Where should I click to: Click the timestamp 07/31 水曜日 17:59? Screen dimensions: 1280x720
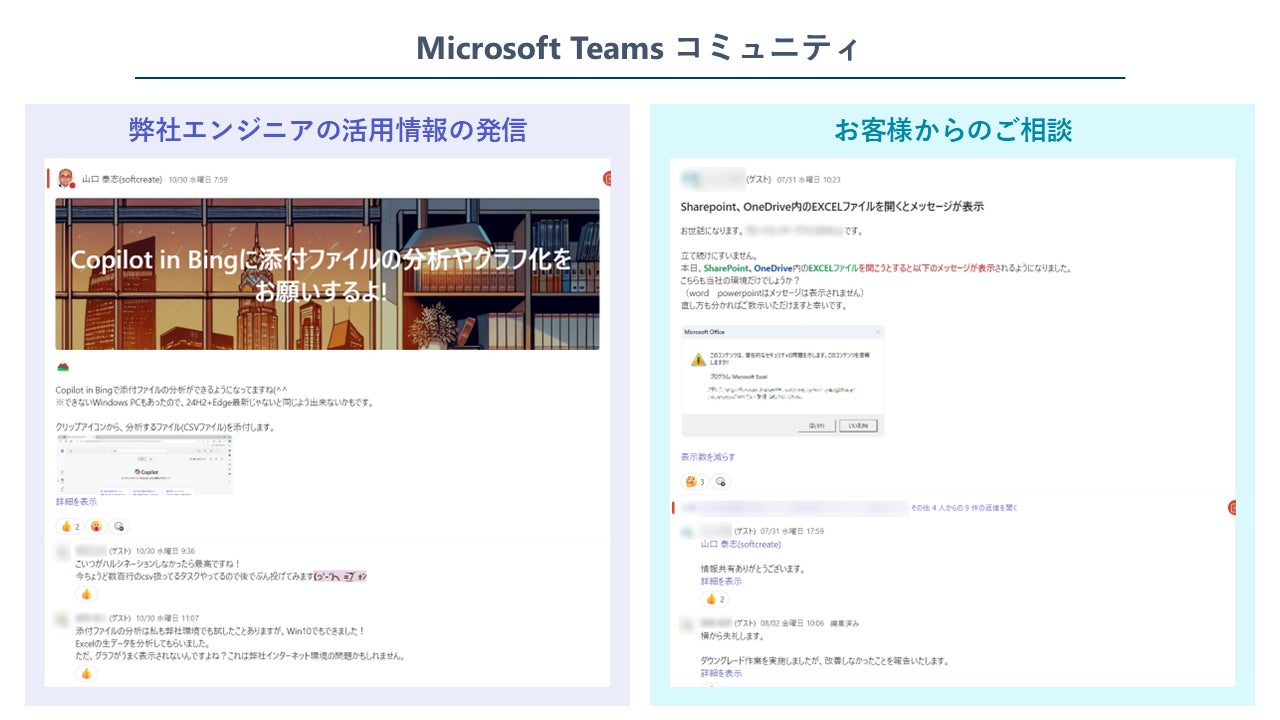[x=792, y=531]
